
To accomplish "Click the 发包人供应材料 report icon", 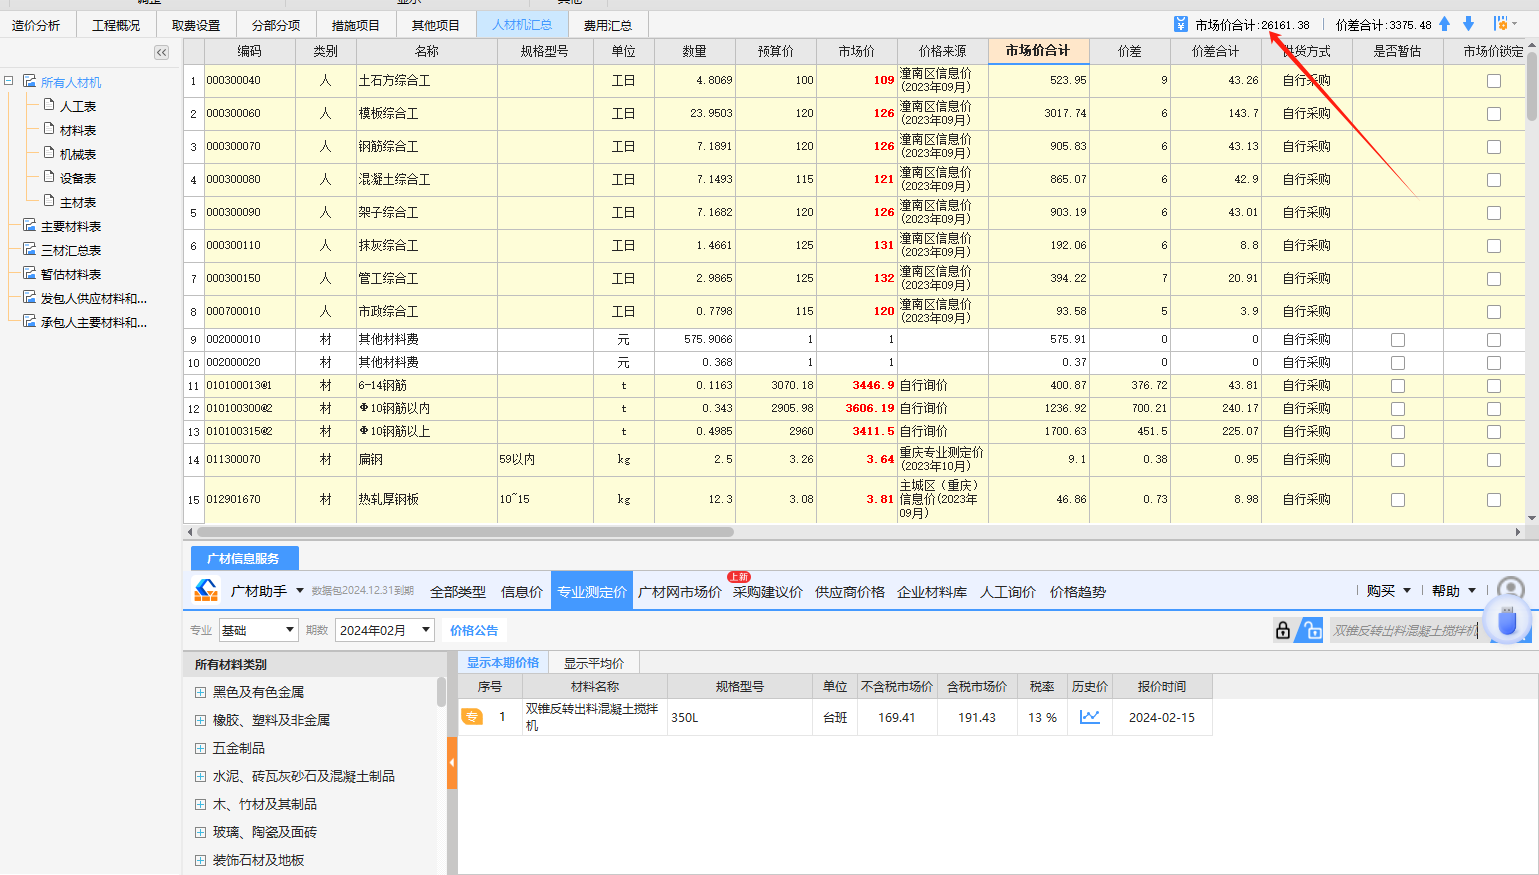I will click(30, 297).
